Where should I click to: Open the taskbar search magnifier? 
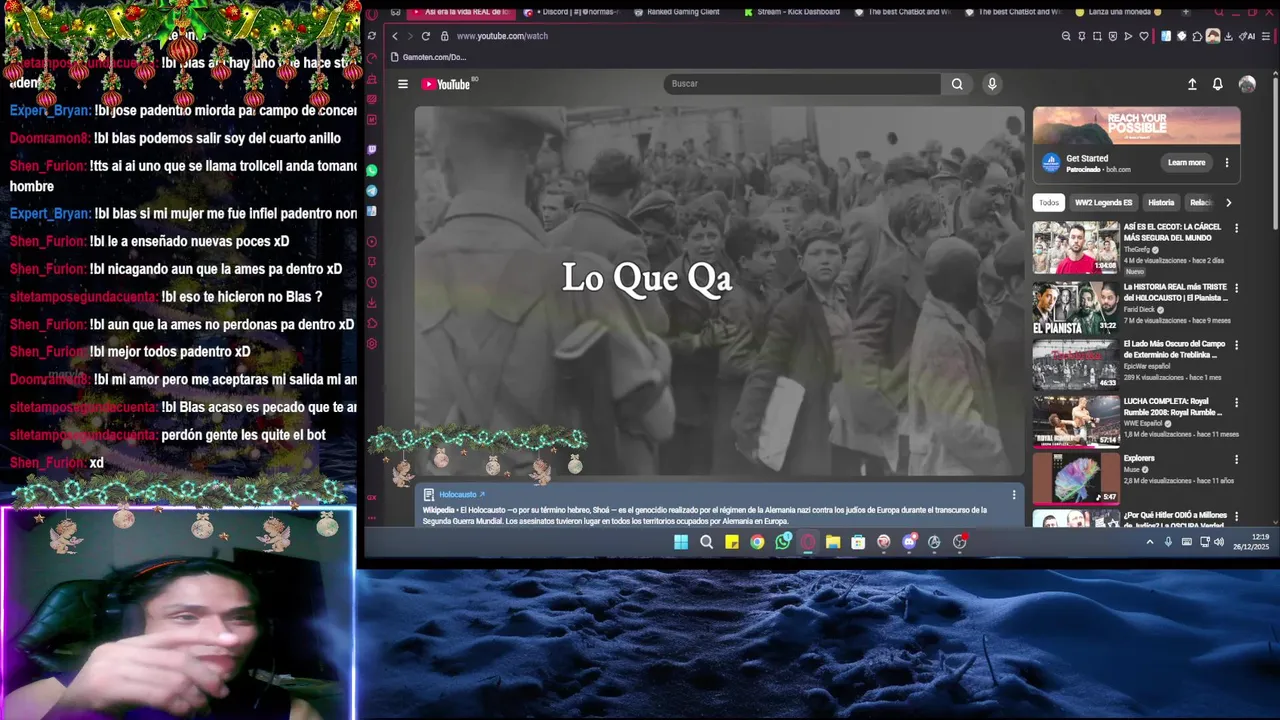click(706, 542)
